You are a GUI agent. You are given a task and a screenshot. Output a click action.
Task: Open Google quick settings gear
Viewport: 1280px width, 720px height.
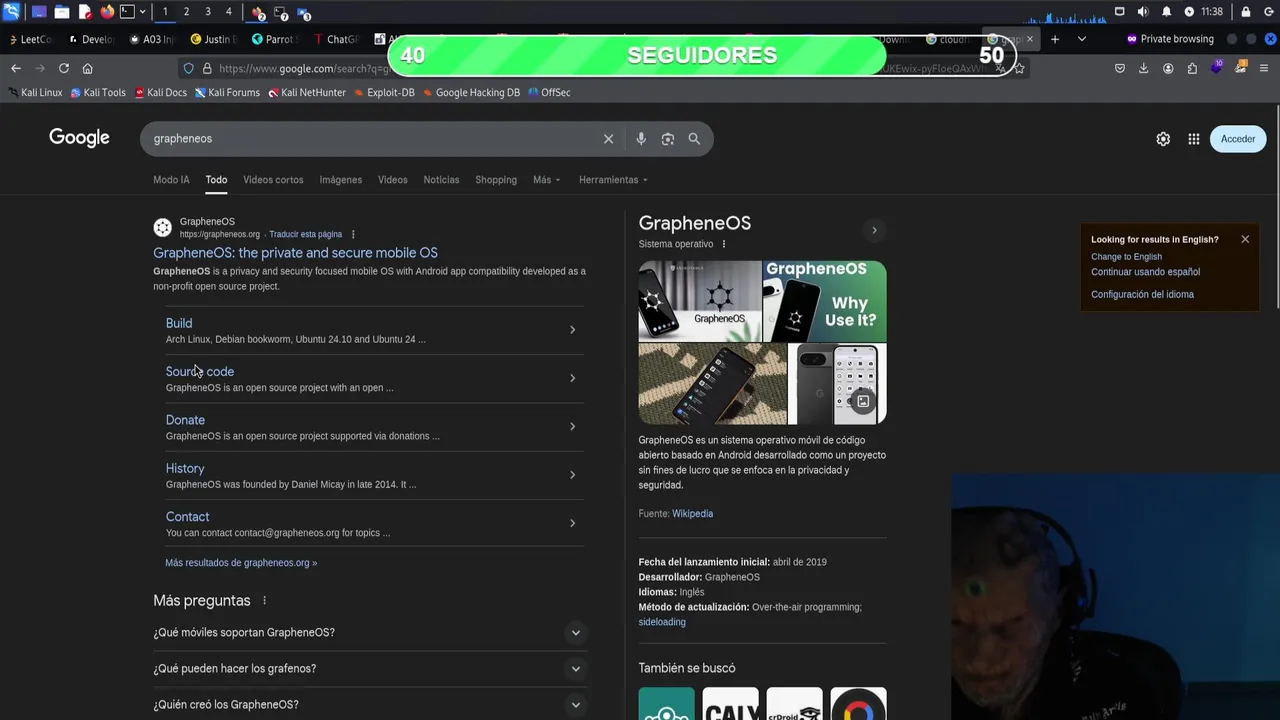[x=1163, y=139]
